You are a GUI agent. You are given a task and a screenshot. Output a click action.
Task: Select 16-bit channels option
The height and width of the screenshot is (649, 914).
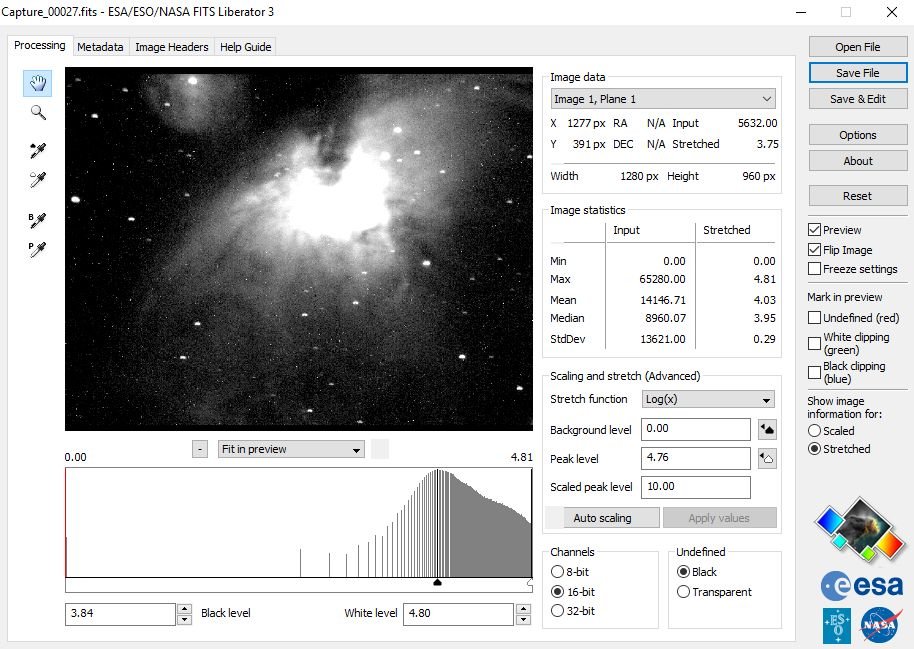[557, 592]
